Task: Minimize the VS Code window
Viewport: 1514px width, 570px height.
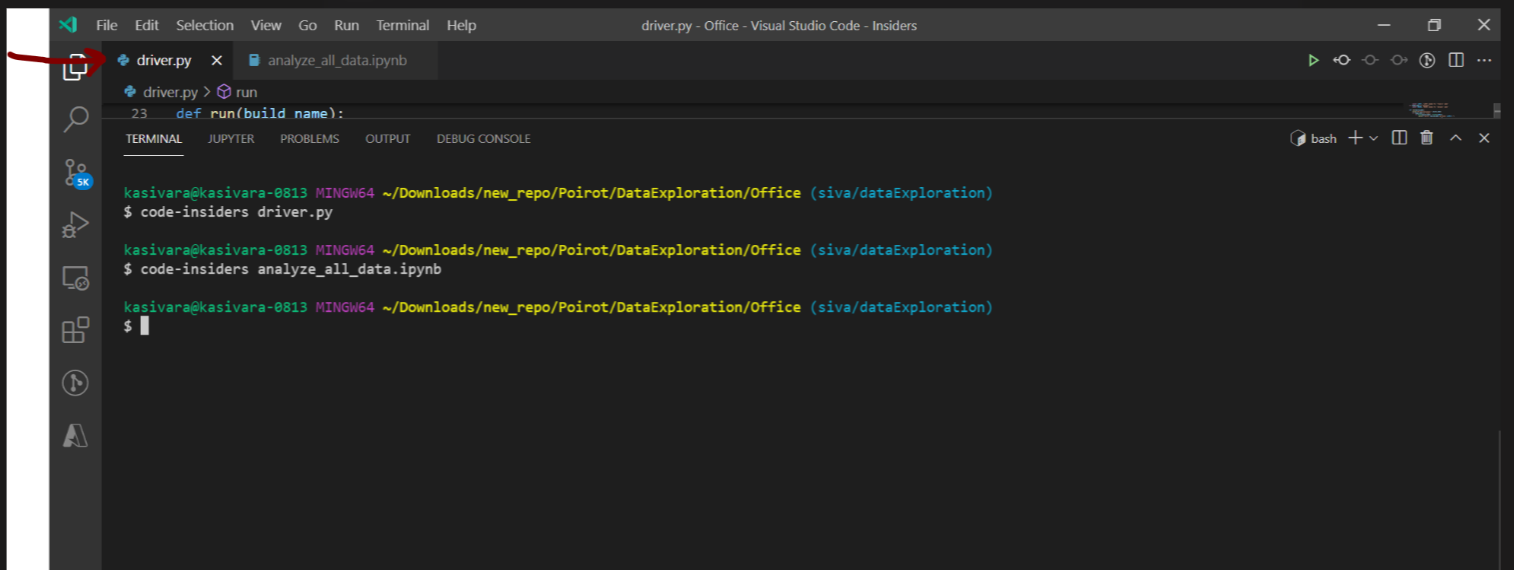Action: [1385, 25]
